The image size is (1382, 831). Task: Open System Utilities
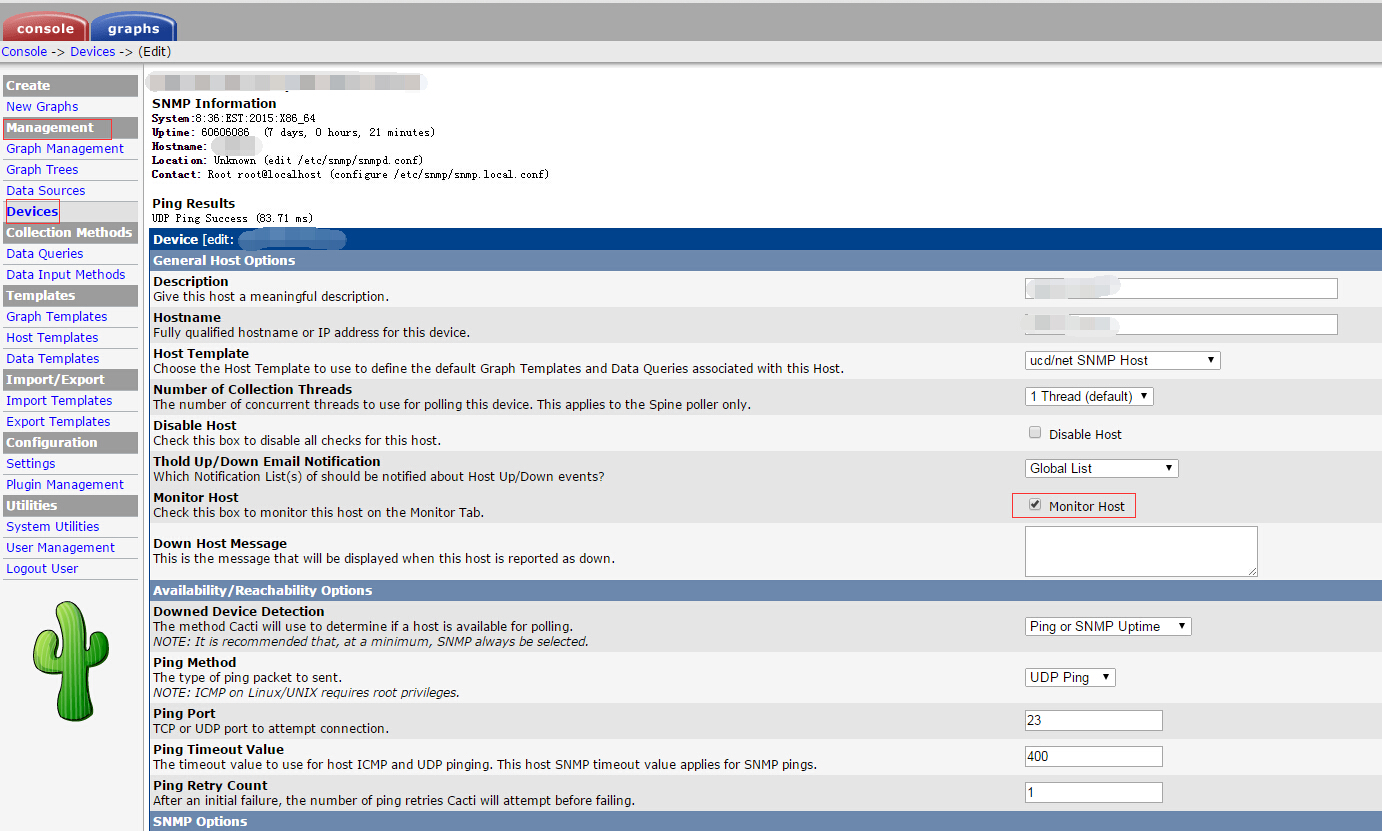(x=53, y=527)
